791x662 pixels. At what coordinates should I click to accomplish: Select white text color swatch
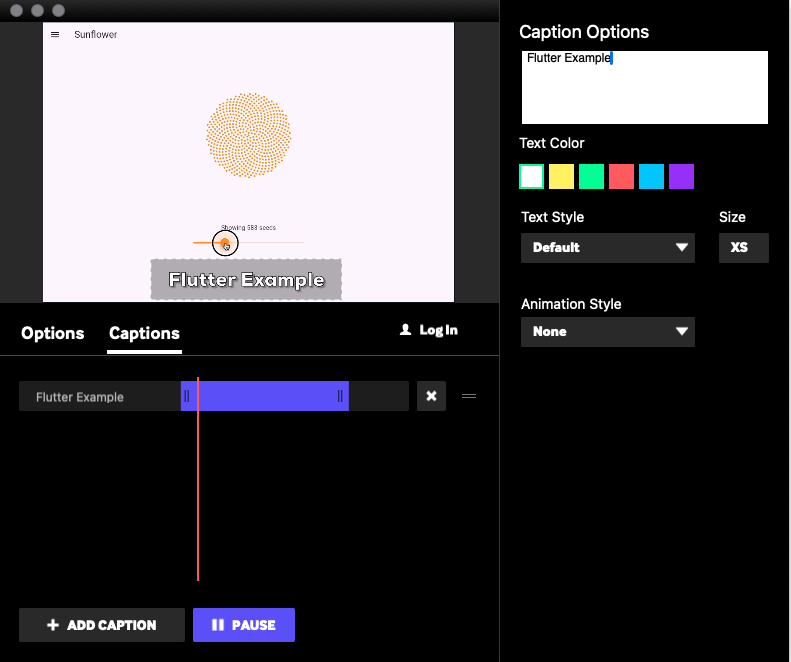click(531, 177)
